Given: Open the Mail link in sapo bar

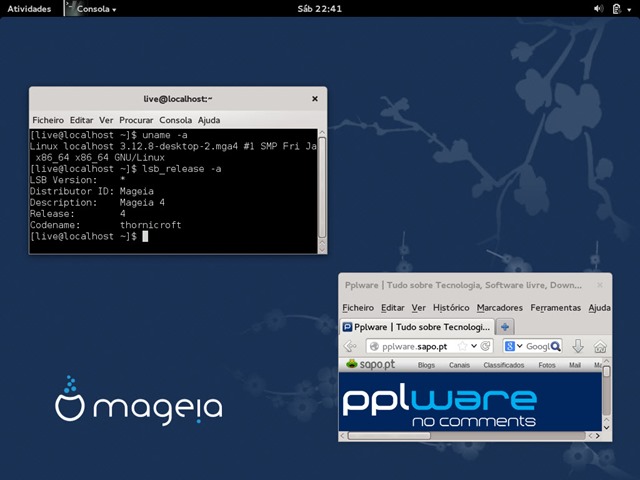Looking at the screenshot, I should (x=575, y=365).
